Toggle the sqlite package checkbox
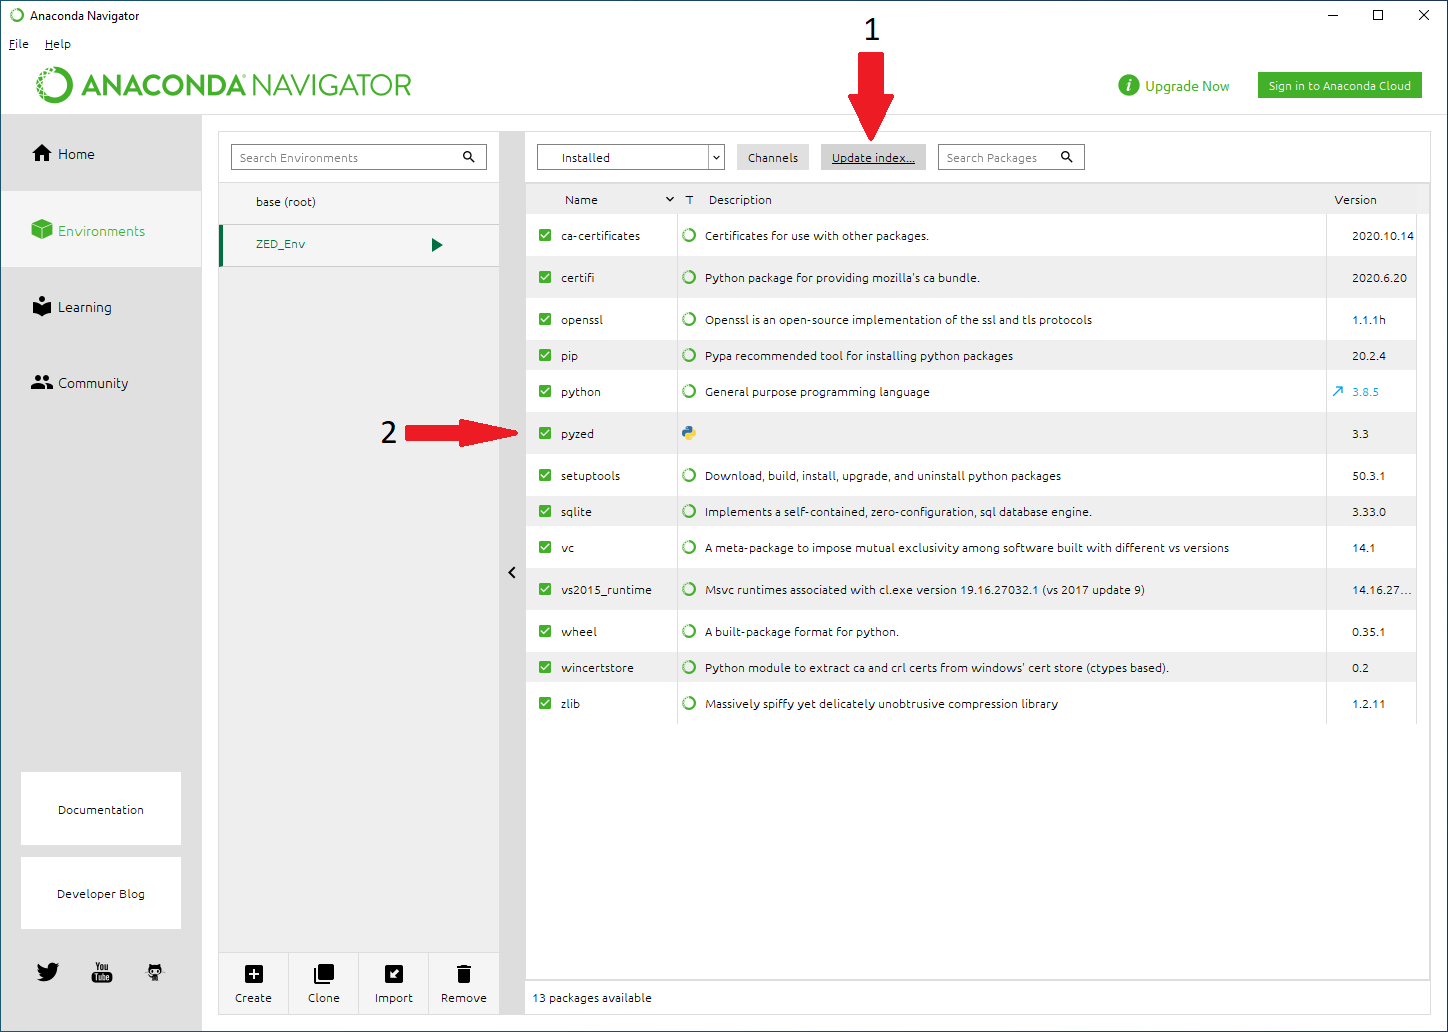Viewport: 1448px width, 1032px height. pyautogui.click(x=545, y=512)
